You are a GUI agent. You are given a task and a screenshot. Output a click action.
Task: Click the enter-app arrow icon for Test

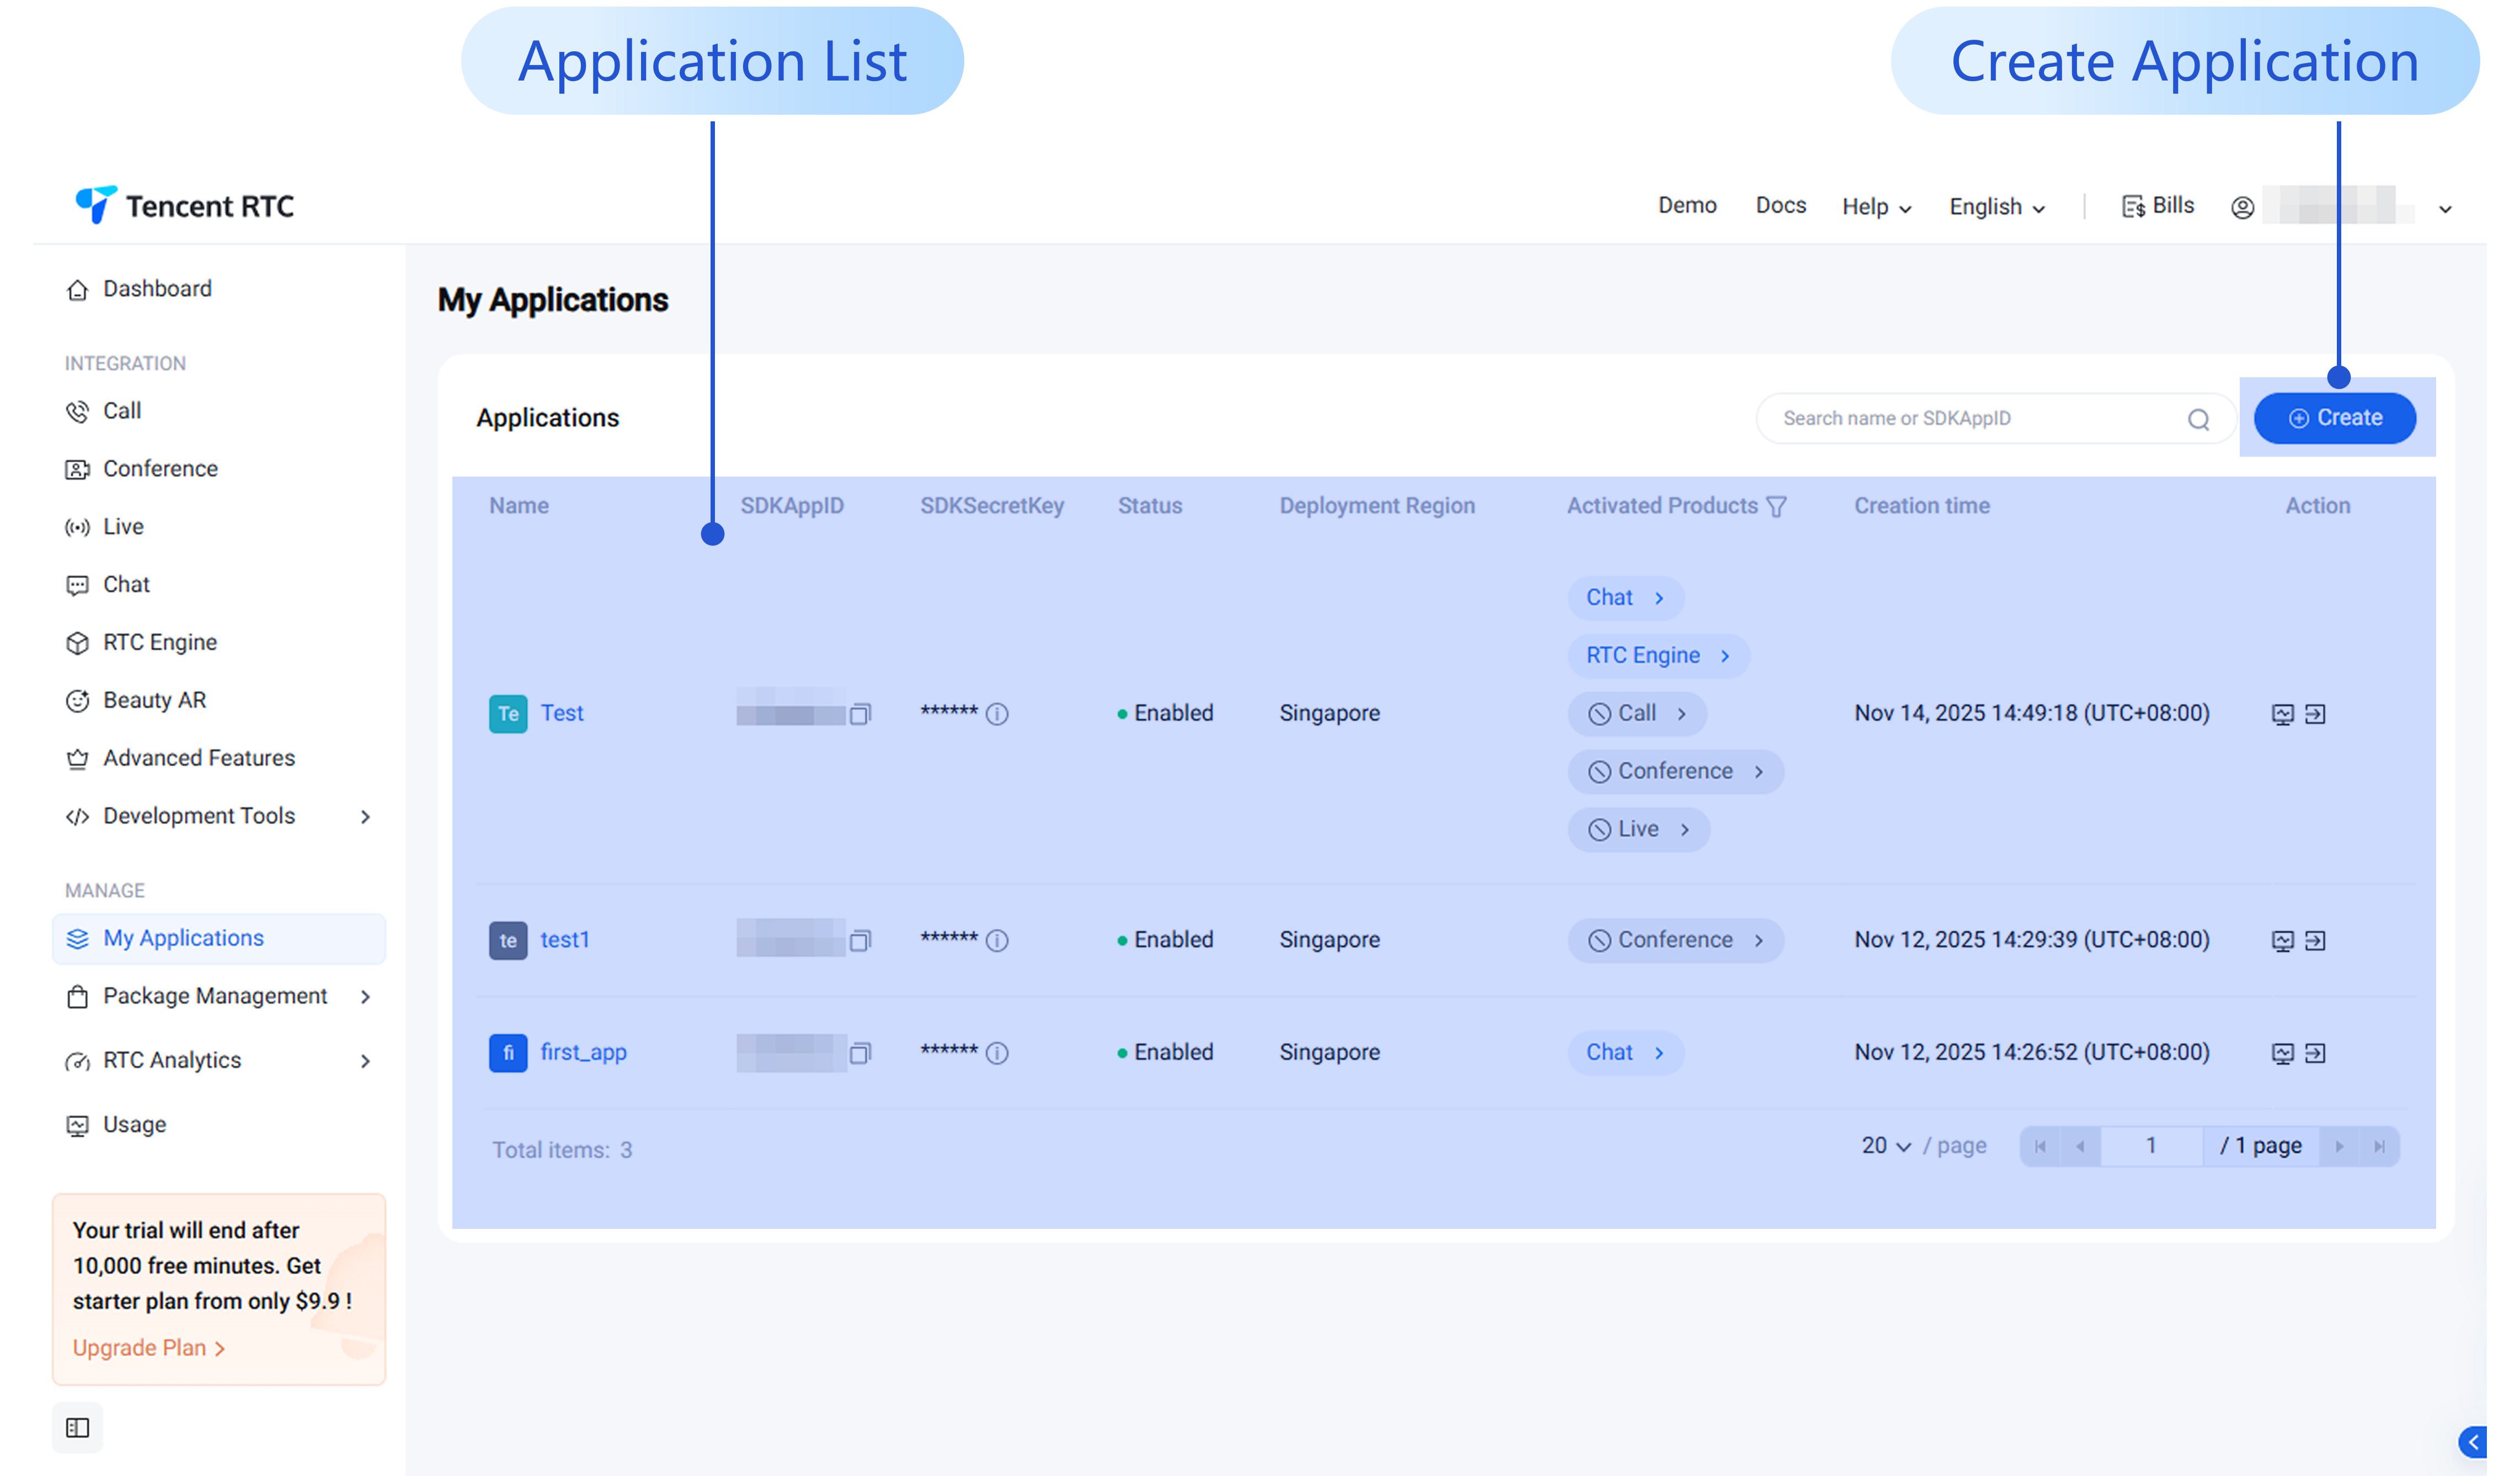coord(2315,714)
